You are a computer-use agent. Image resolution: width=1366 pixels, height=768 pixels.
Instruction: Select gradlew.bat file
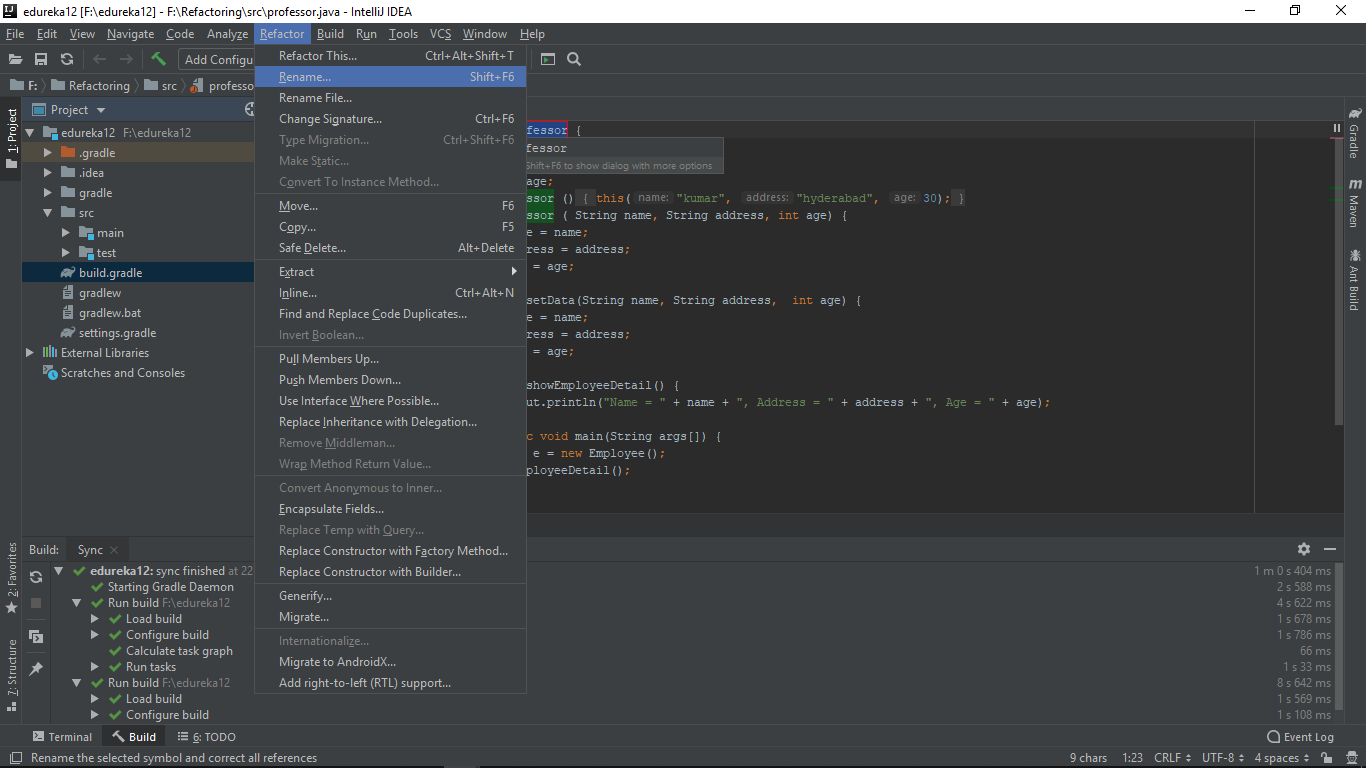tap(110, 313)
